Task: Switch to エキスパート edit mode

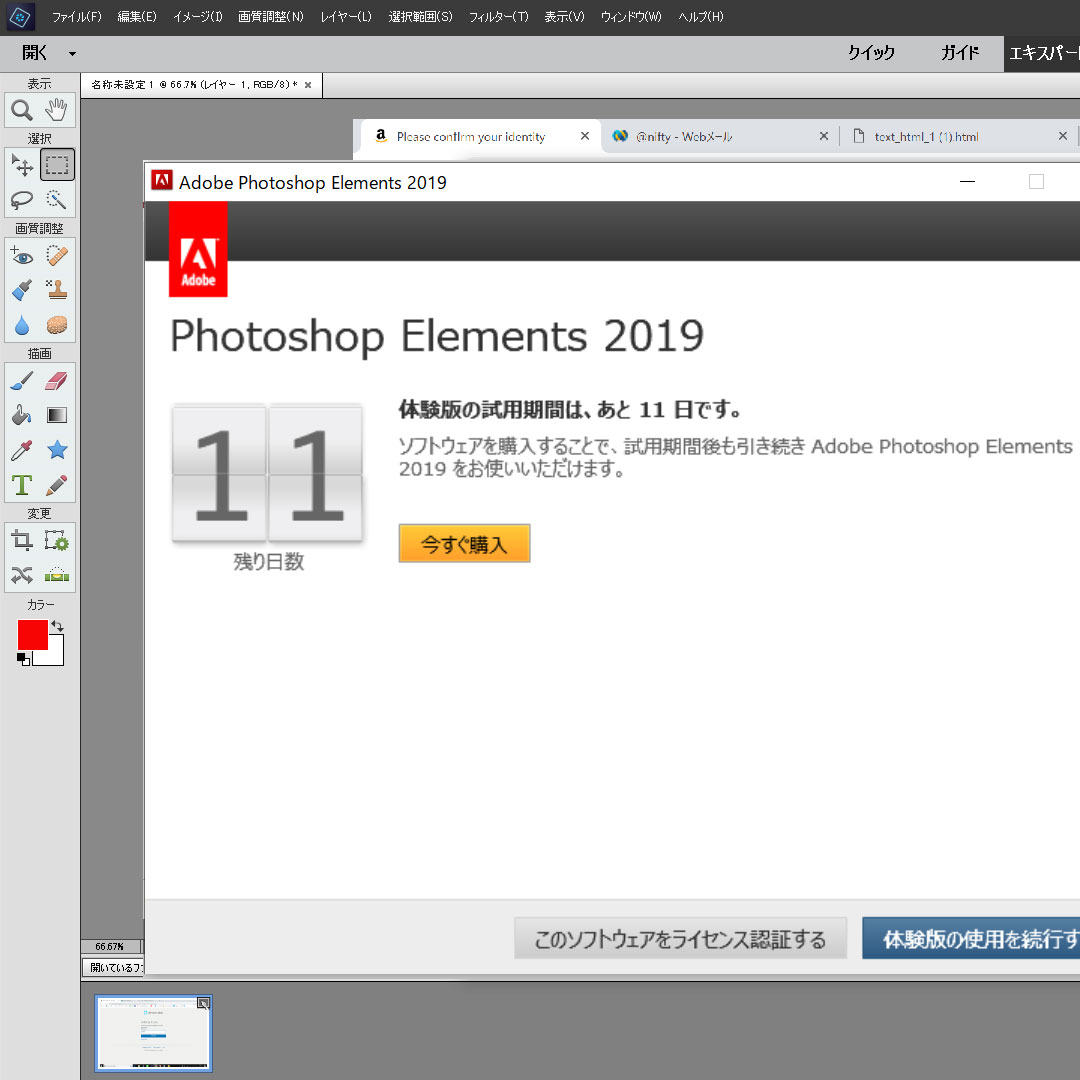Action: [x=1042, y=54]
